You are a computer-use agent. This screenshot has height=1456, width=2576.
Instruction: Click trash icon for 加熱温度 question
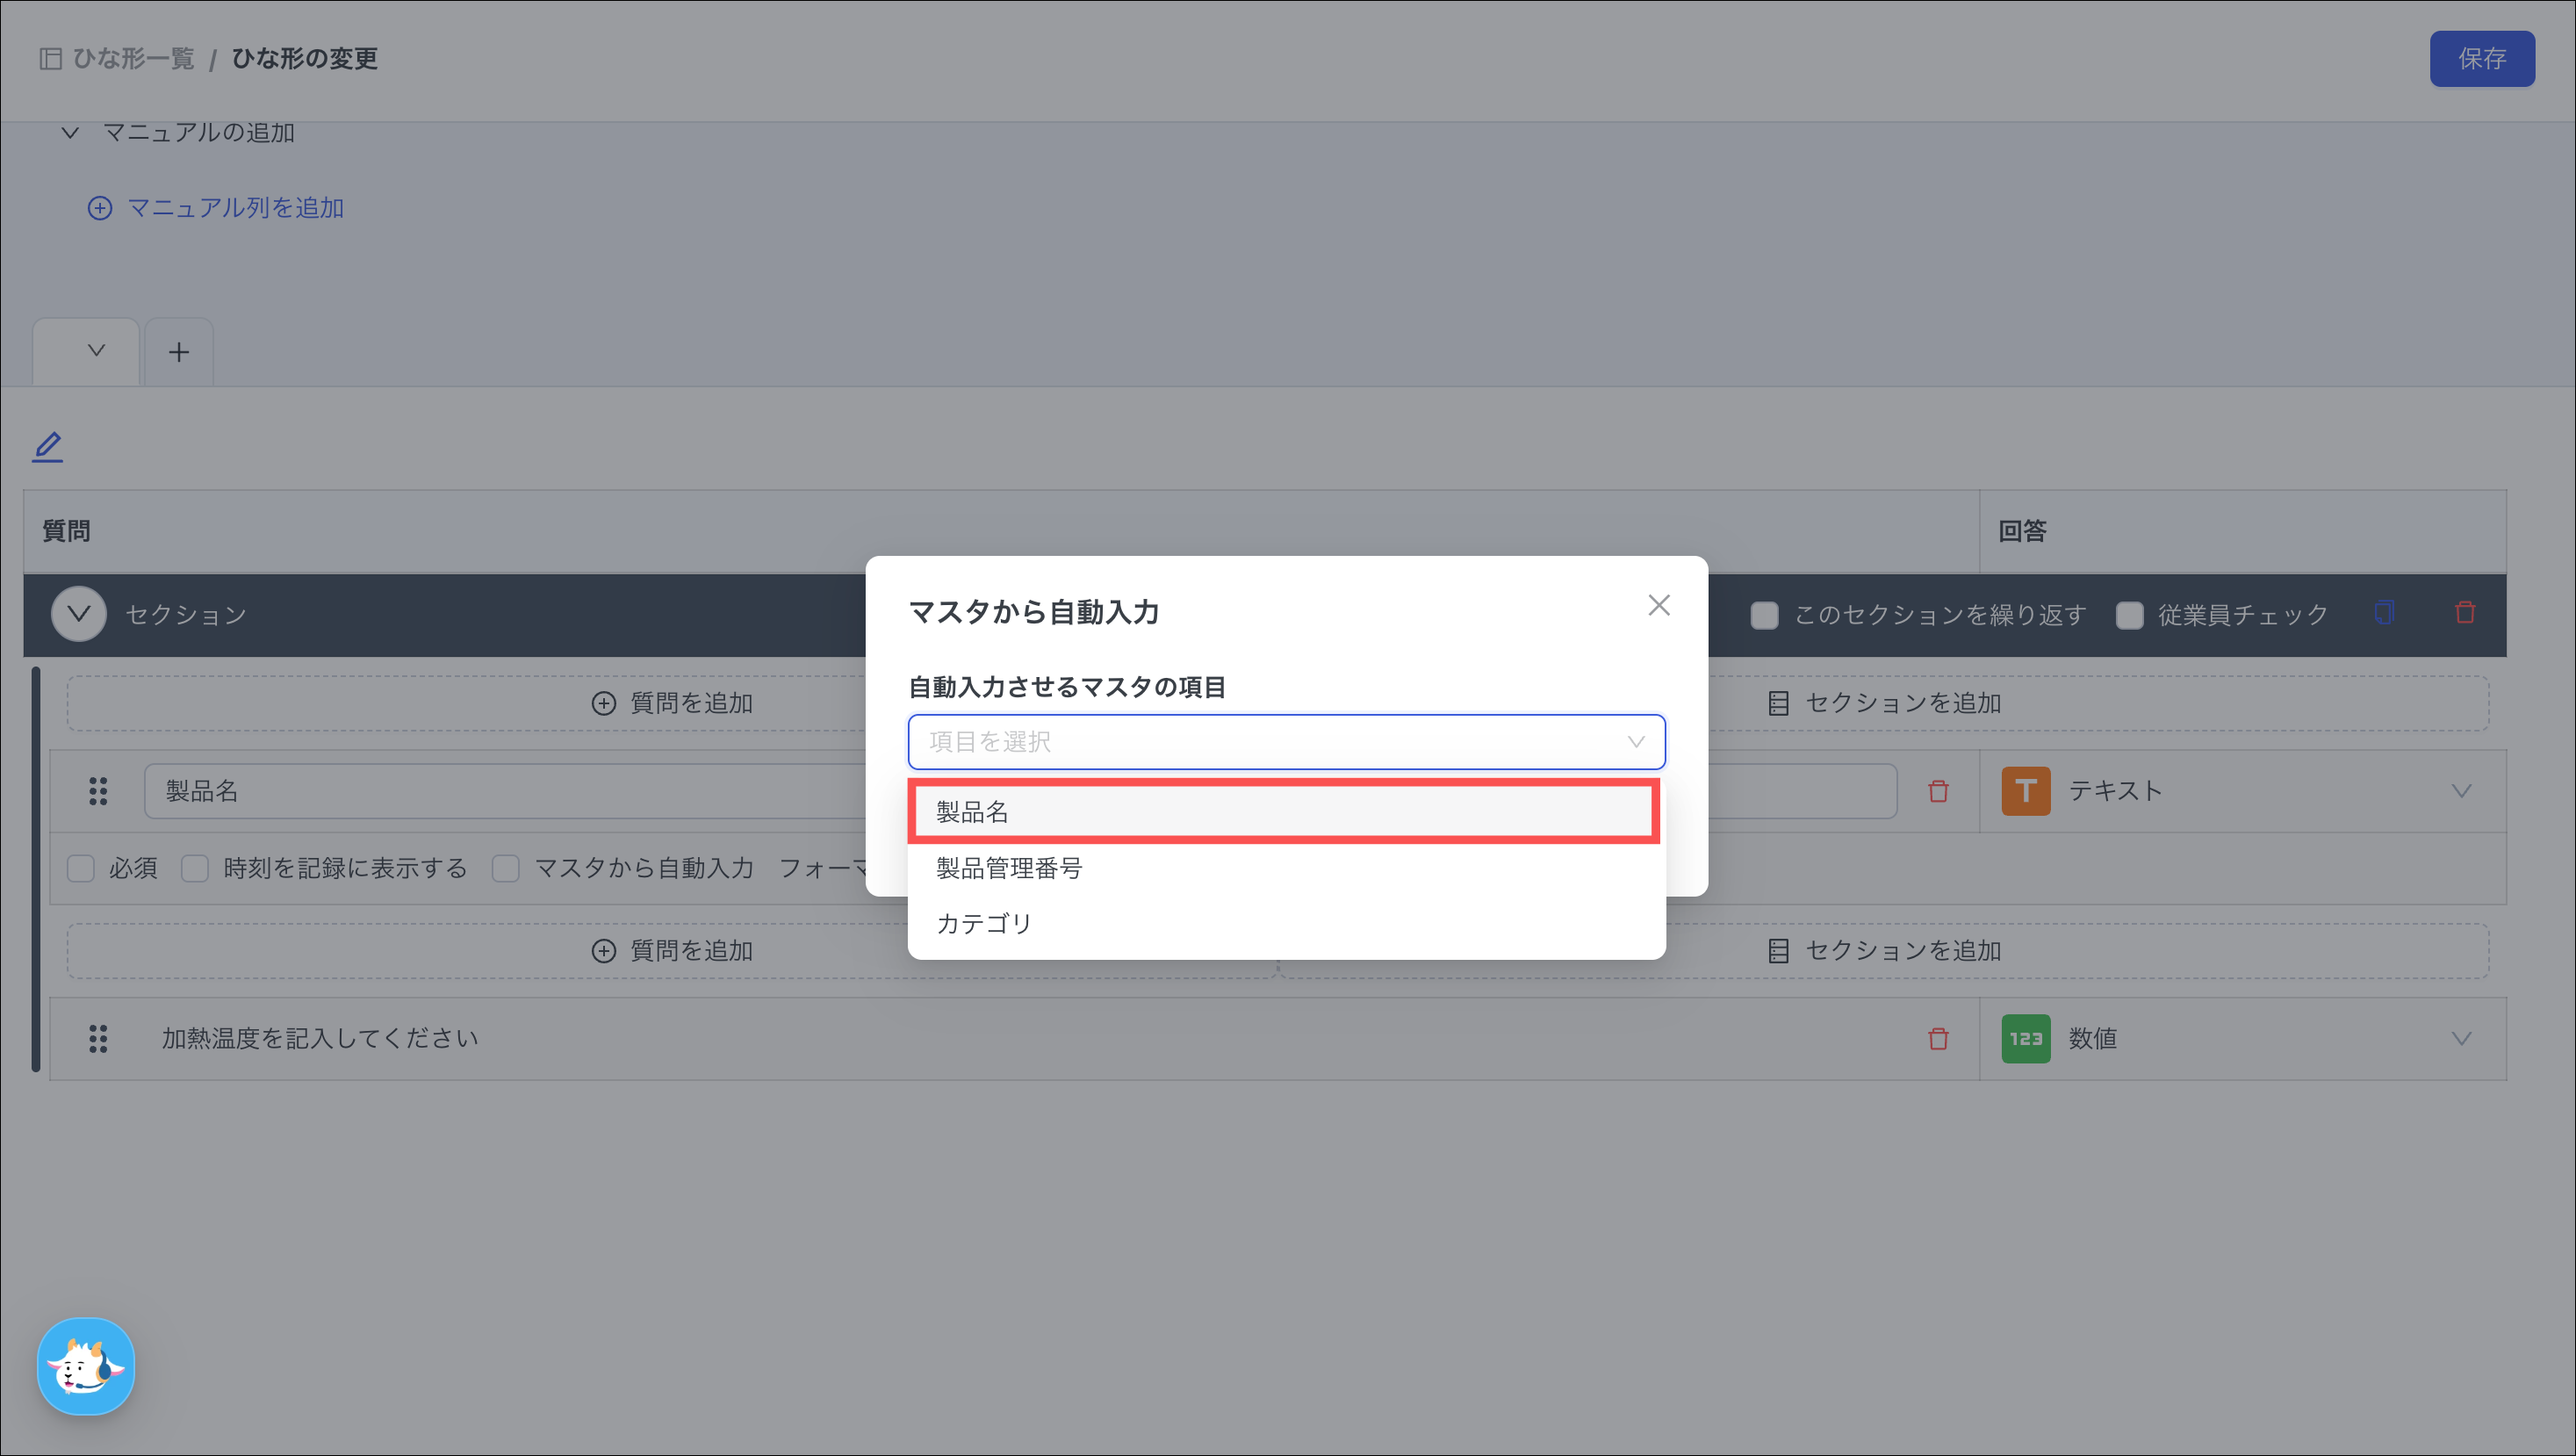1938,1039
